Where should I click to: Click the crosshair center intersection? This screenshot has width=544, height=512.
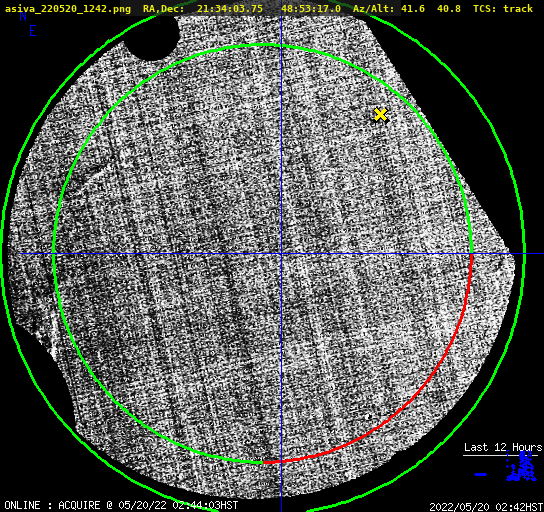pyautogui.click(x=281, y=254)
